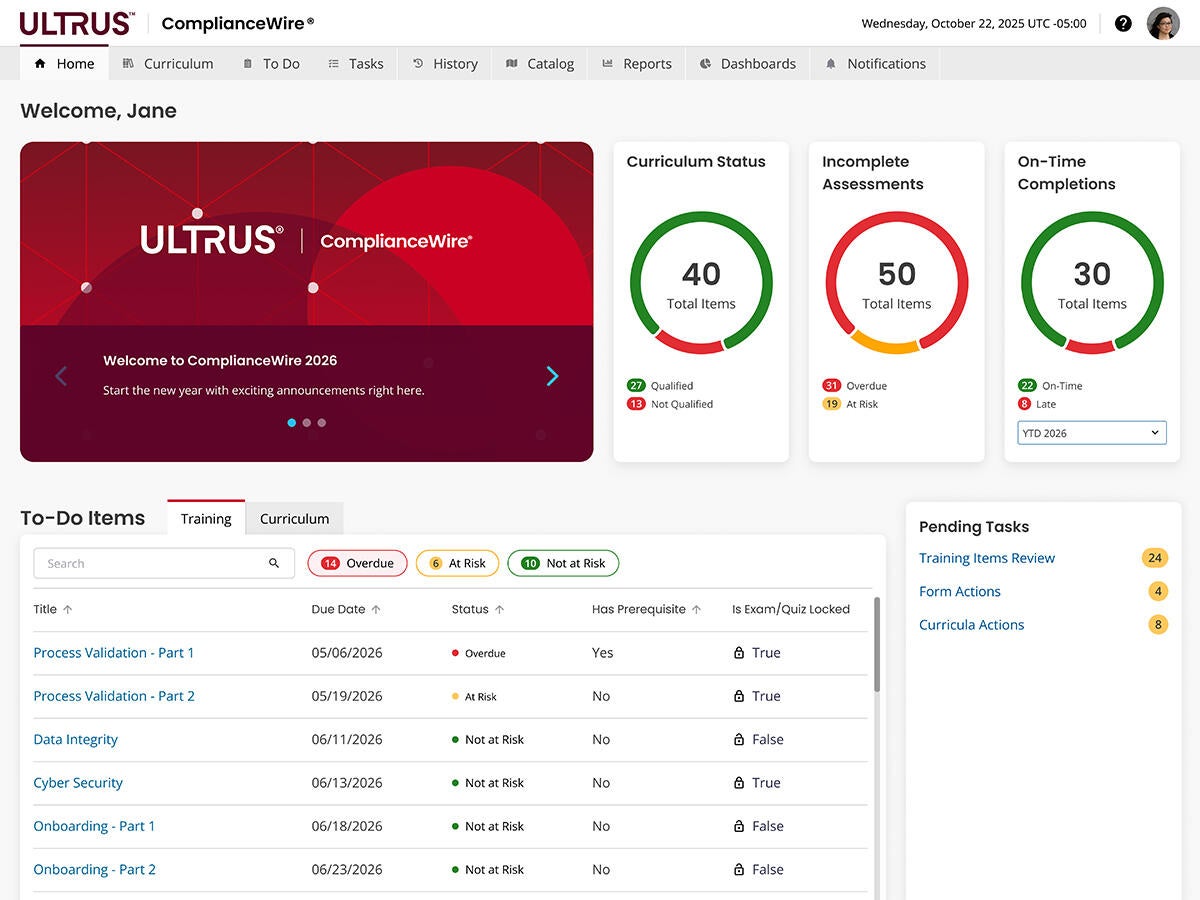Viewport: 1200px width, 900px height.
Task: Select second banner carousel dot
Action: point(307,423)
